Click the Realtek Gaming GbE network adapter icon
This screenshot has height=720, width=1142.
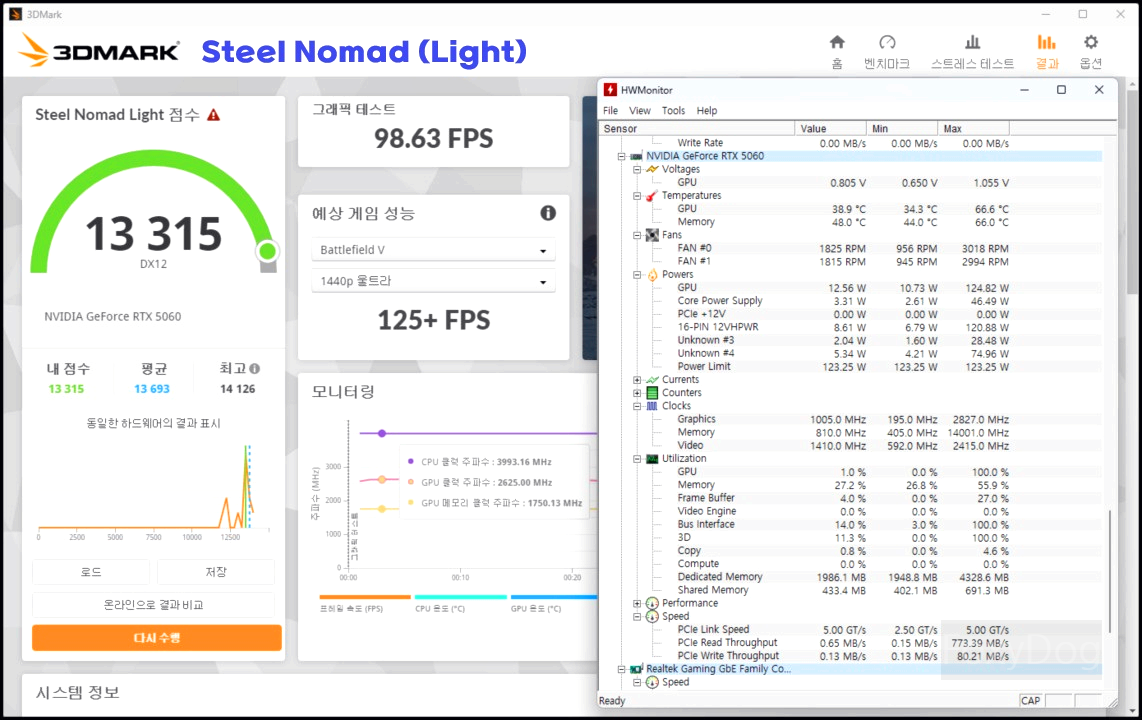pyautogui.click(x=636, y=668)
